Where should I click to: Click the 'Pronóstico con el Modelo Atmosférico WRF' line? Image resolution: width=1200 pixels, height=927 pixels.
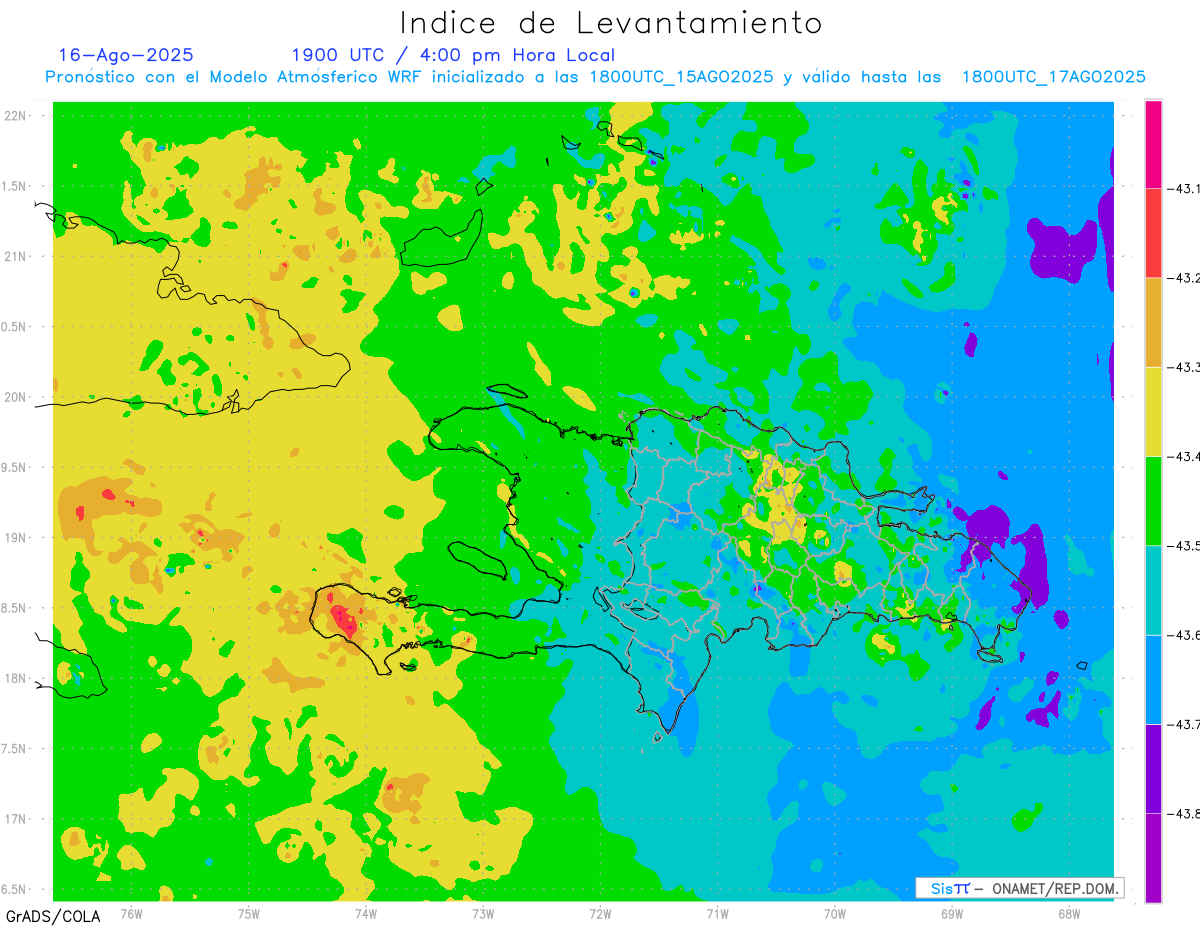tap(596, 77)
